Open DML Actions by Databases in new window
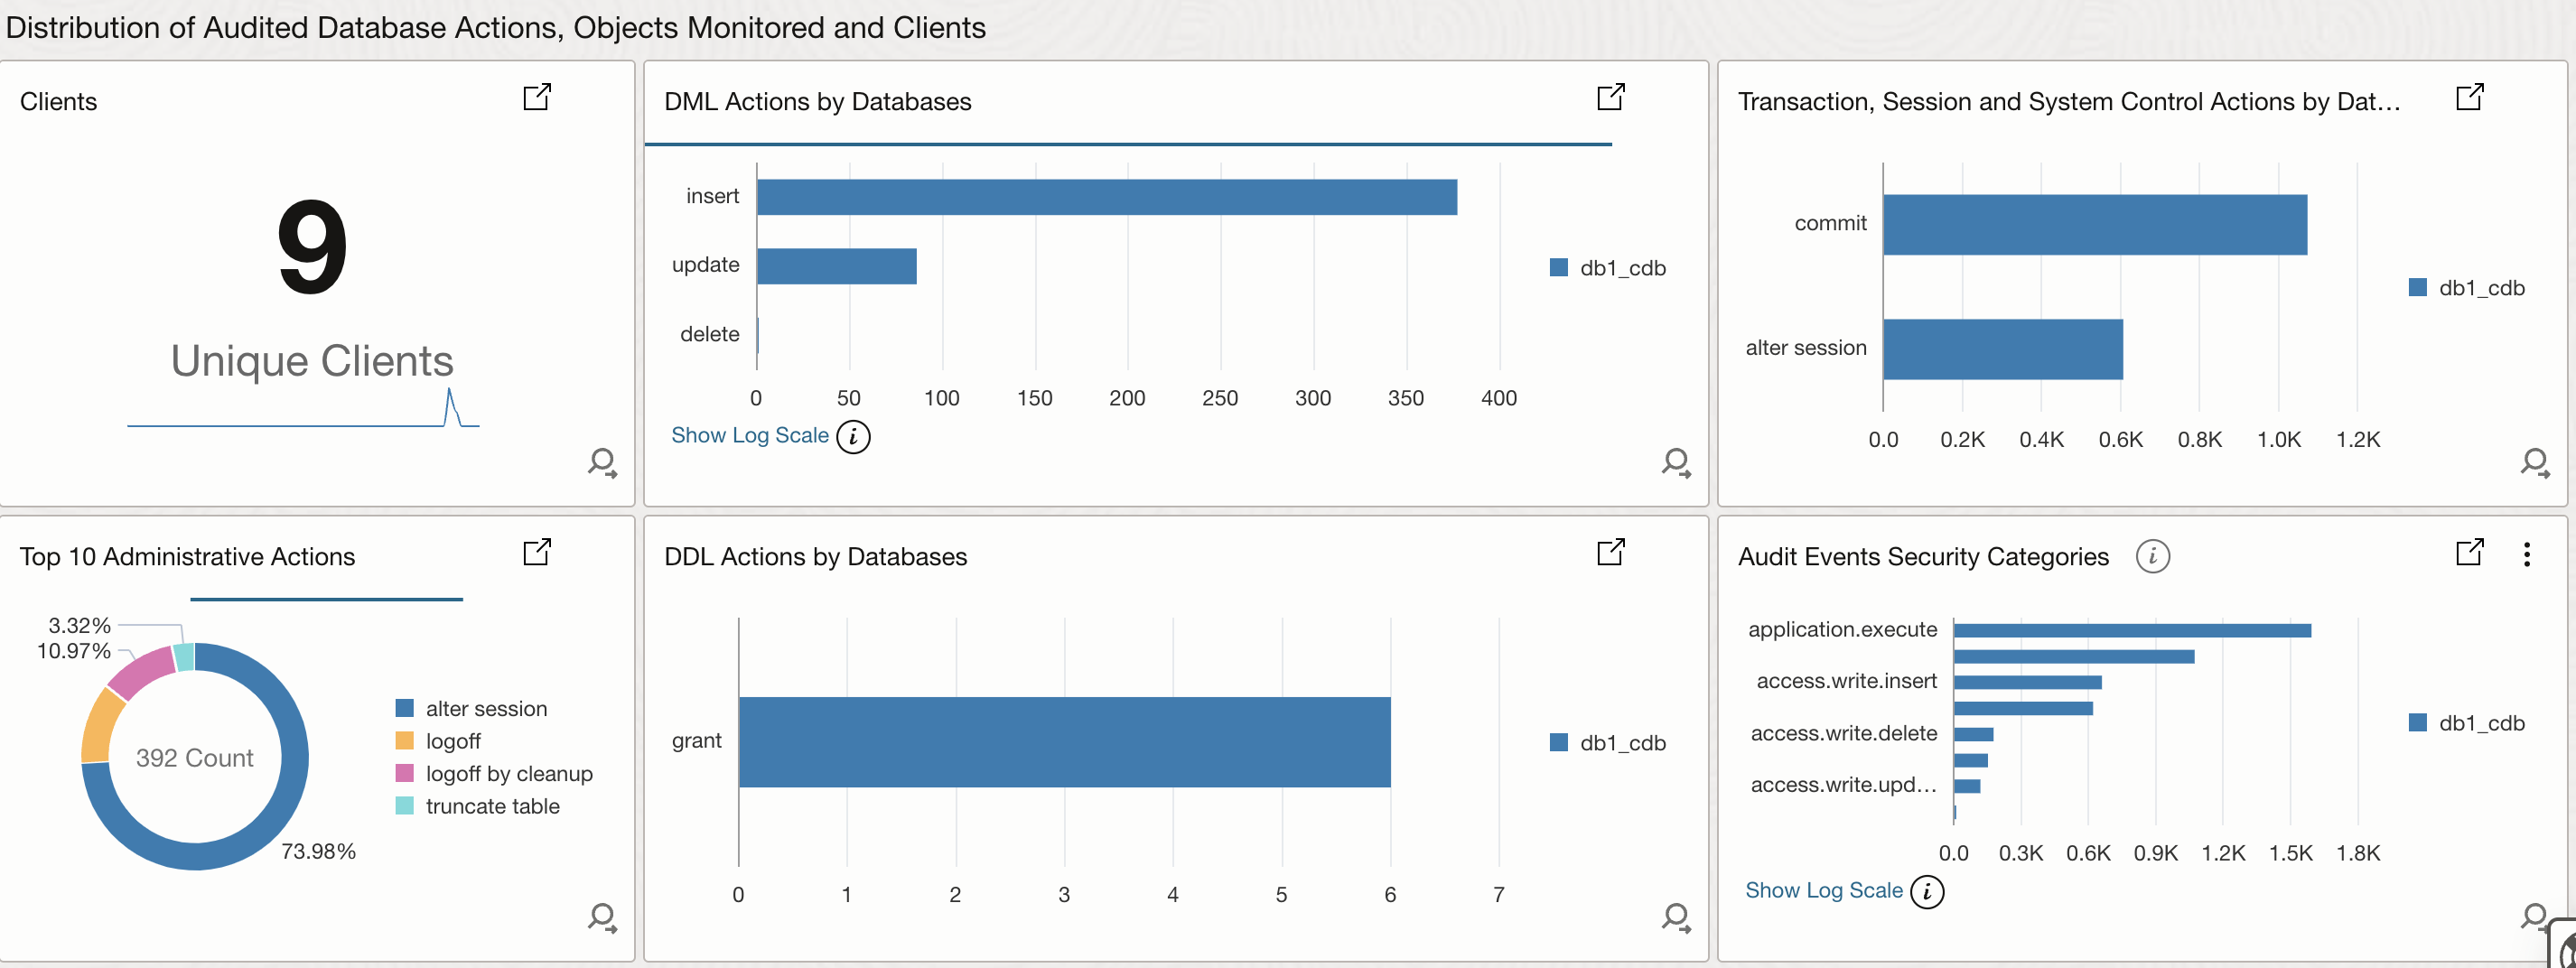 (1611, 97)
